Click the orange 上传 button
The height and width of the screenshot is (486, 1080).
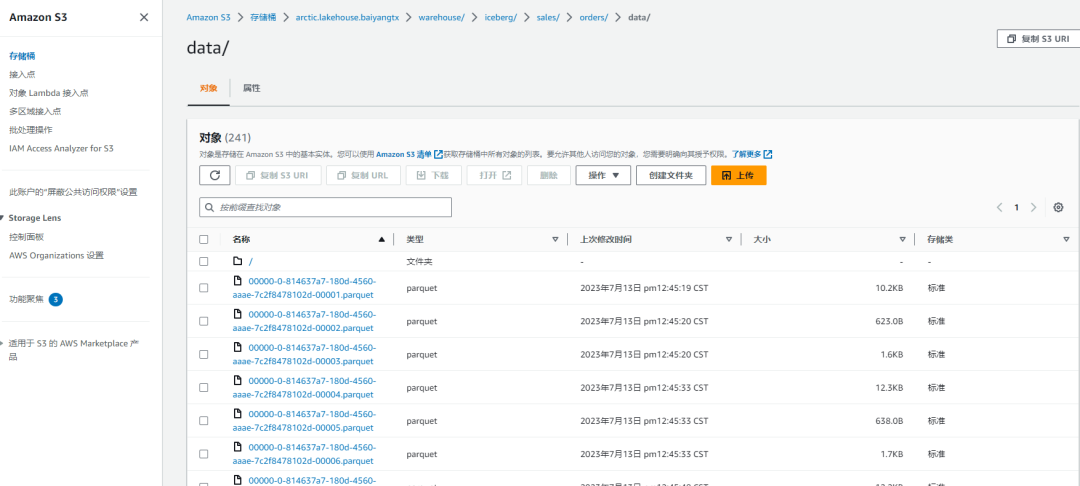738,176
